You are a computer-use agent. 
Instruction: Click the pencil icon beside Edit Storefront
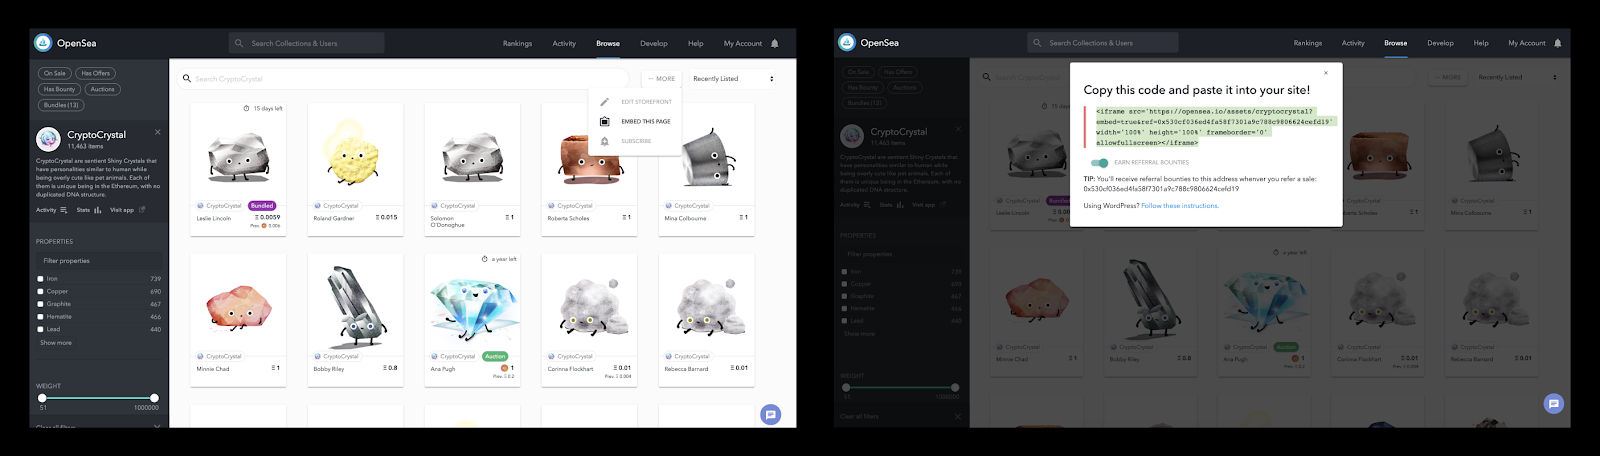[604, 102]
